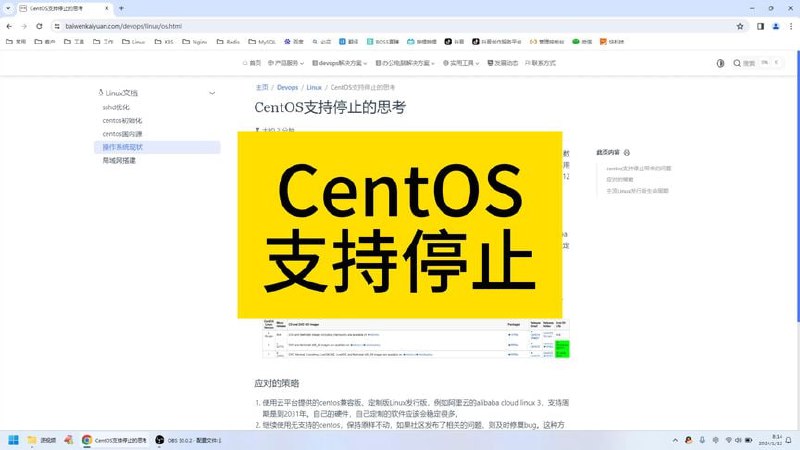Open 局域网搭建 in the sidebar
The height and width of the screenshot is (450, 800).
119,160
